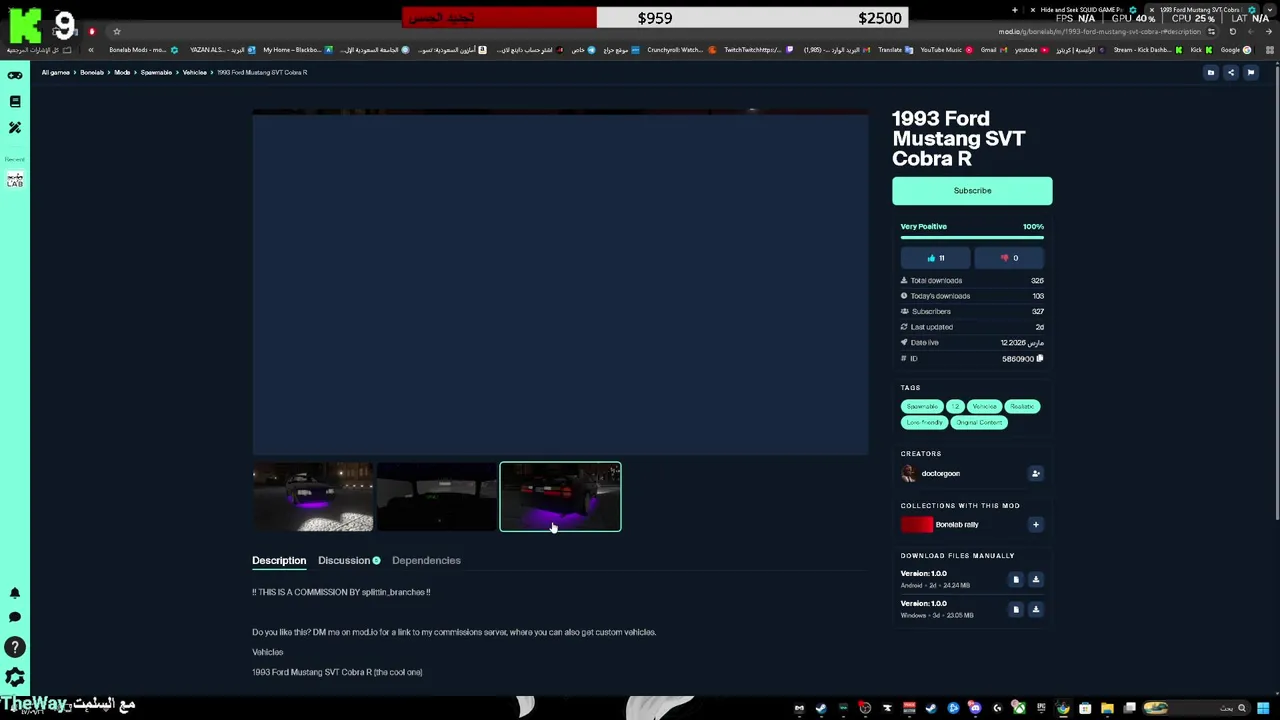Open the chat bubble icon in the sidebar
The width and height of the screenshot is (1280, 720).
(15, 617)
